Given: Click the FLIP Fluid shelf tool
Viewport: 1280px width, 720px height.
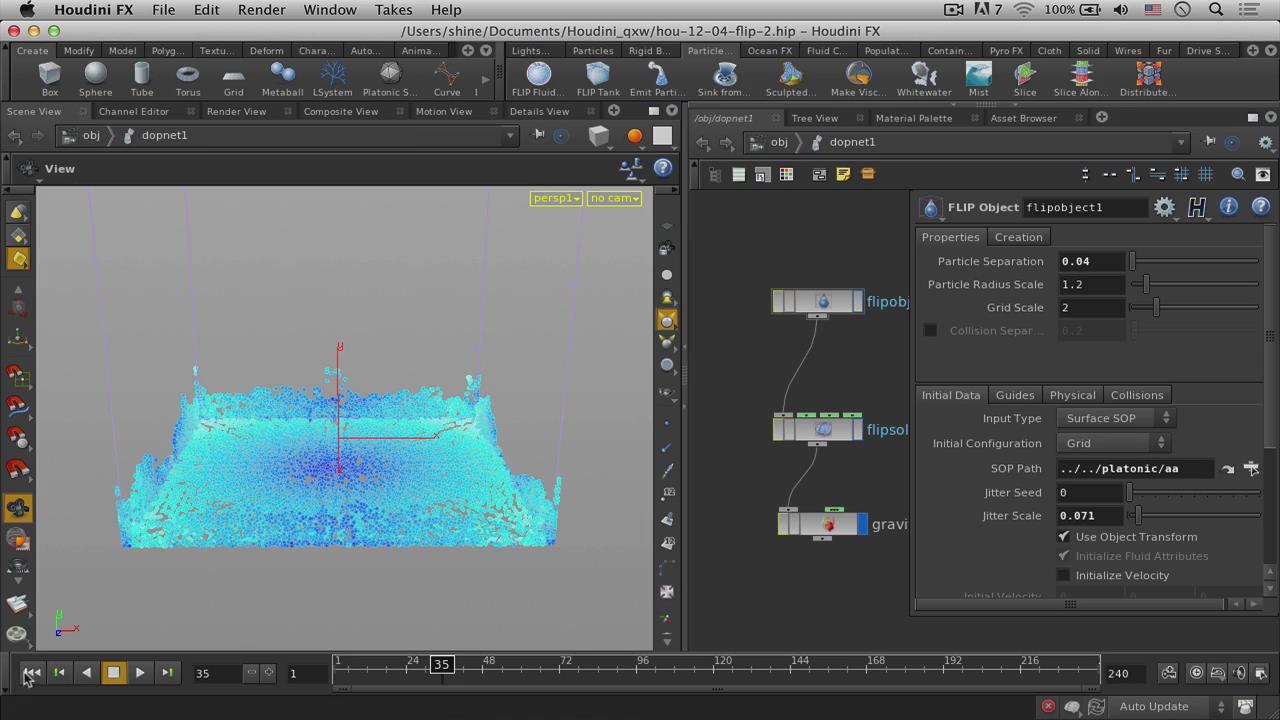Looking at the screenshot, I should (x=538, y=79).
